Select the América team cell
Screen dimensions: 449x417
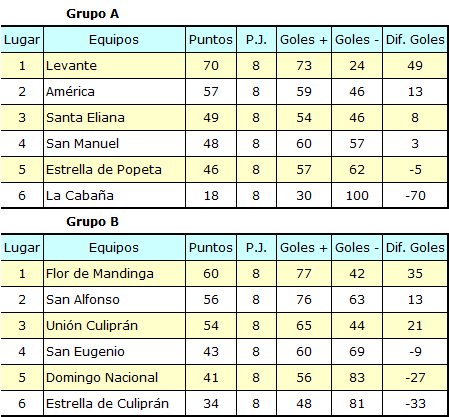coord(114,92)
